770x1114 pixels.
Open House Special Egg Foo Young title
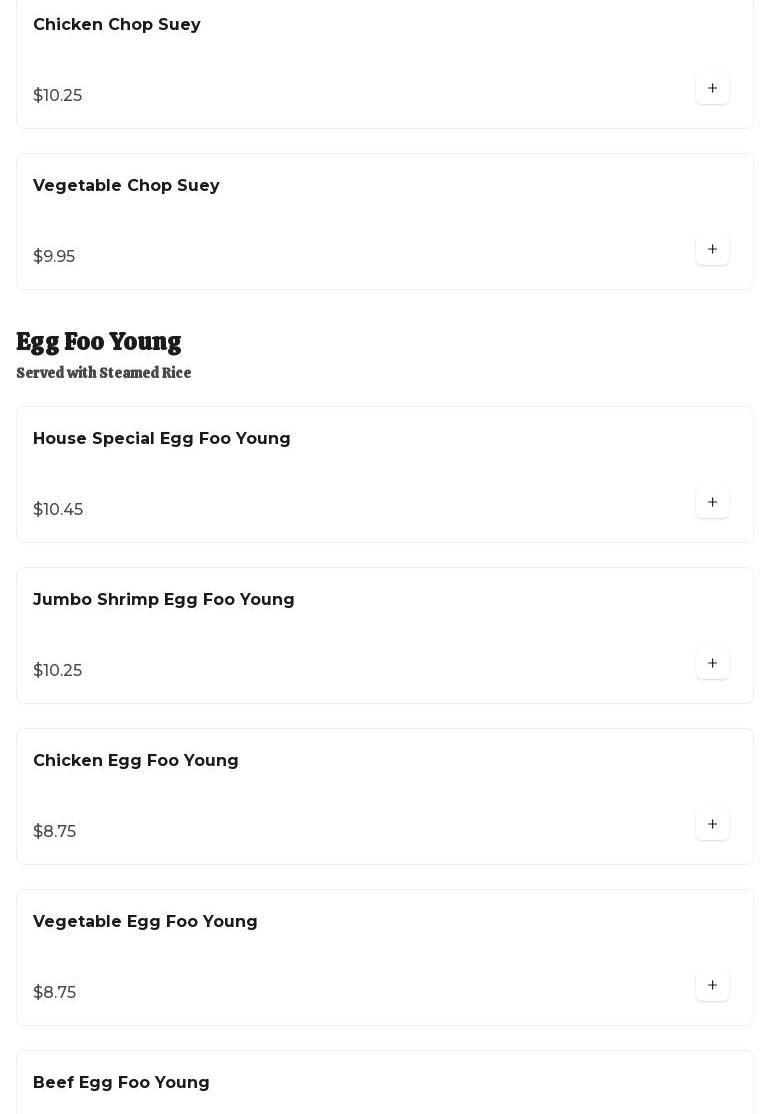pyautogui.click(x=162, y=438)
